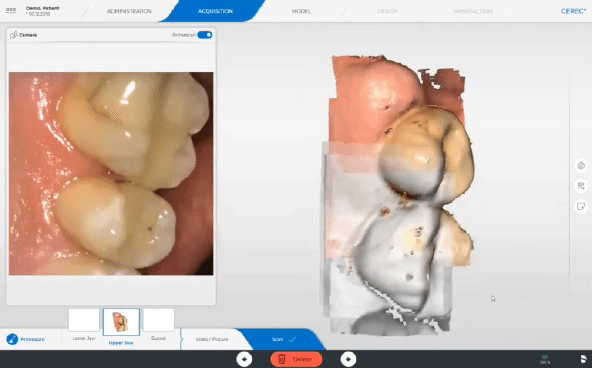Expand the step chevron before Video / Picture
The image size is (592, 368).
pos(182,339)
